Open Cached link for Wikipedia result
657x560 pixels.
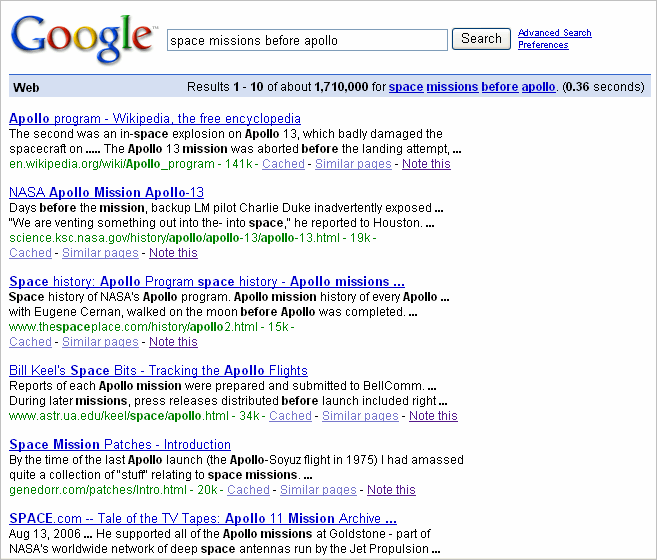pos(283,164)
